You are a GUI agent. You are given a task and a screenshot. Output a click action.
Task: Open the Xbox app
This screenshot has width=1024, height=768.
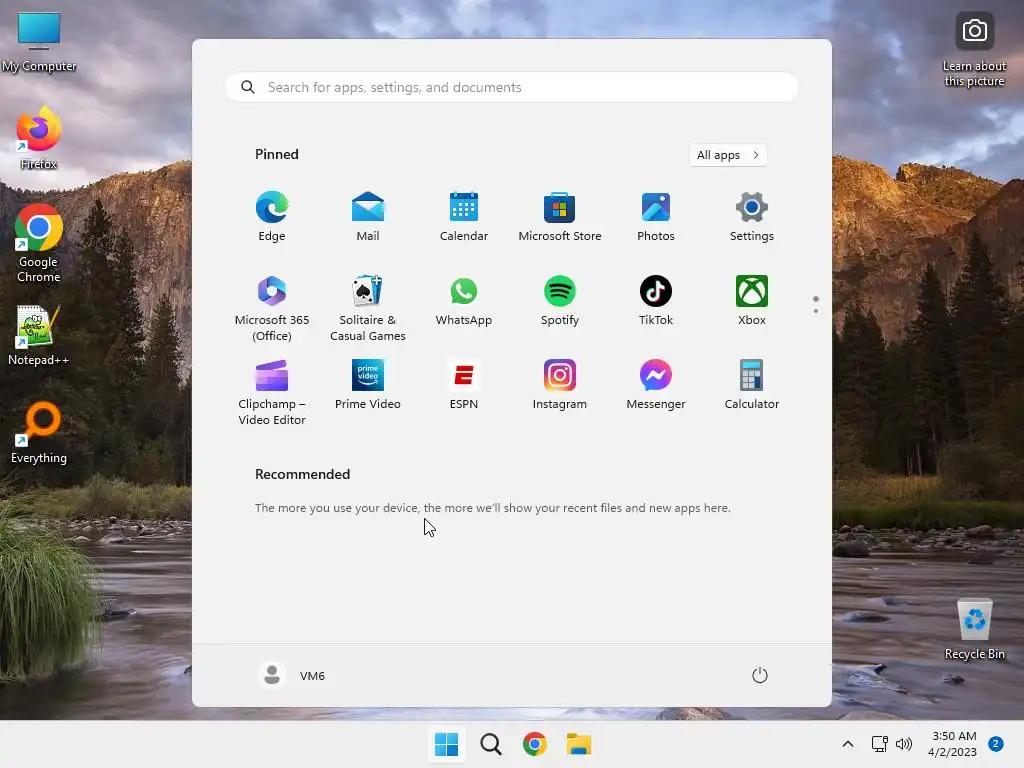click(752, 300)
